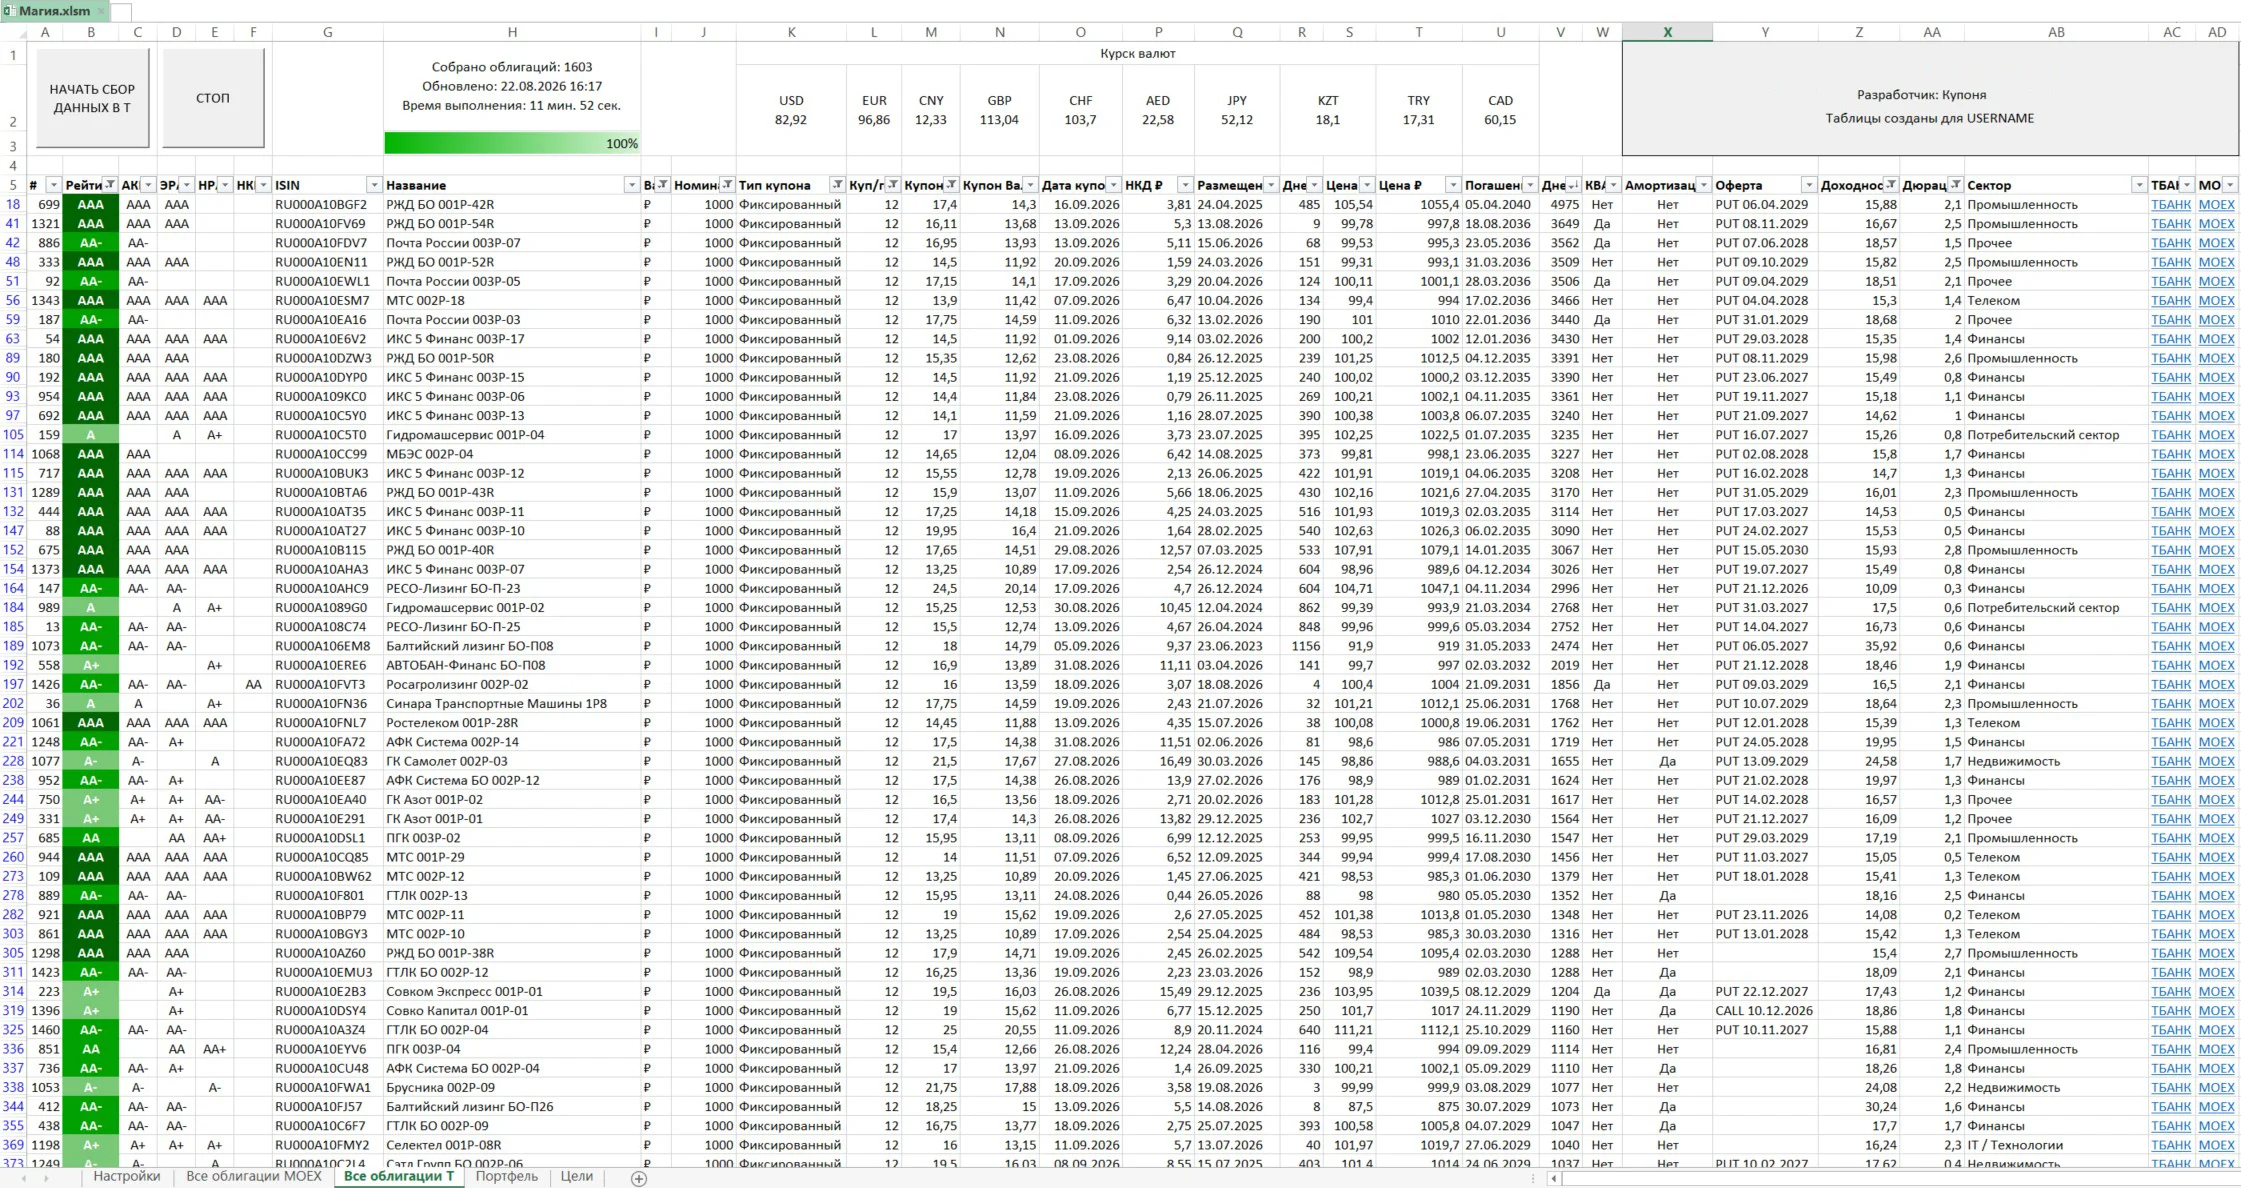Expand the Оферта column filter dropdown
2241x1188 pixels.
coord(1808,185)
